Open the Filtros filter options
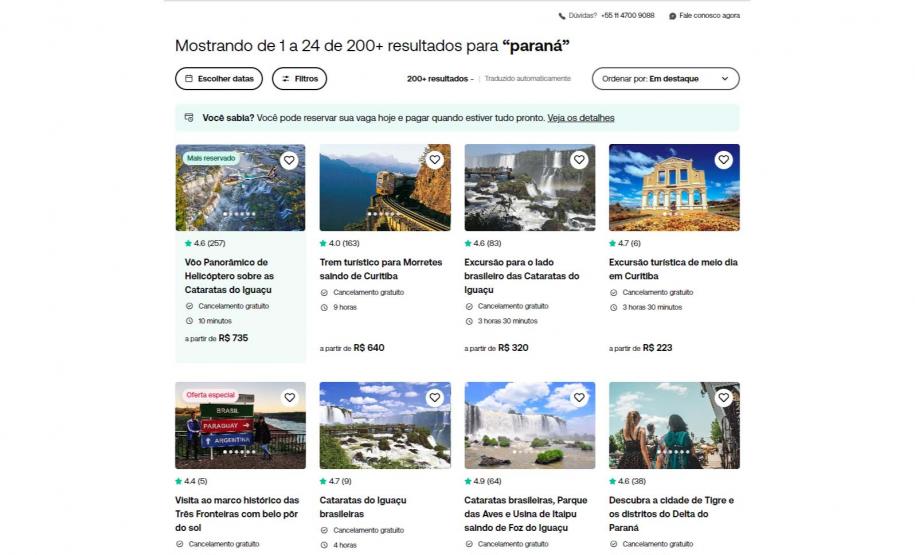 click(299, 78)
